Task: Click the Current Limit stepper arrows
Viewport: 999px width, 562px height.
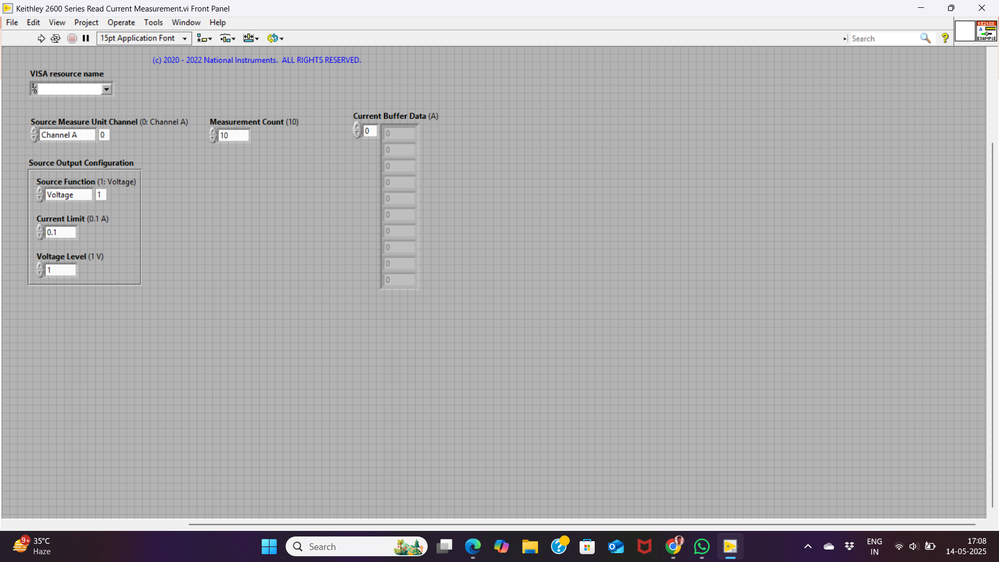Action: (x=40, y=232)
